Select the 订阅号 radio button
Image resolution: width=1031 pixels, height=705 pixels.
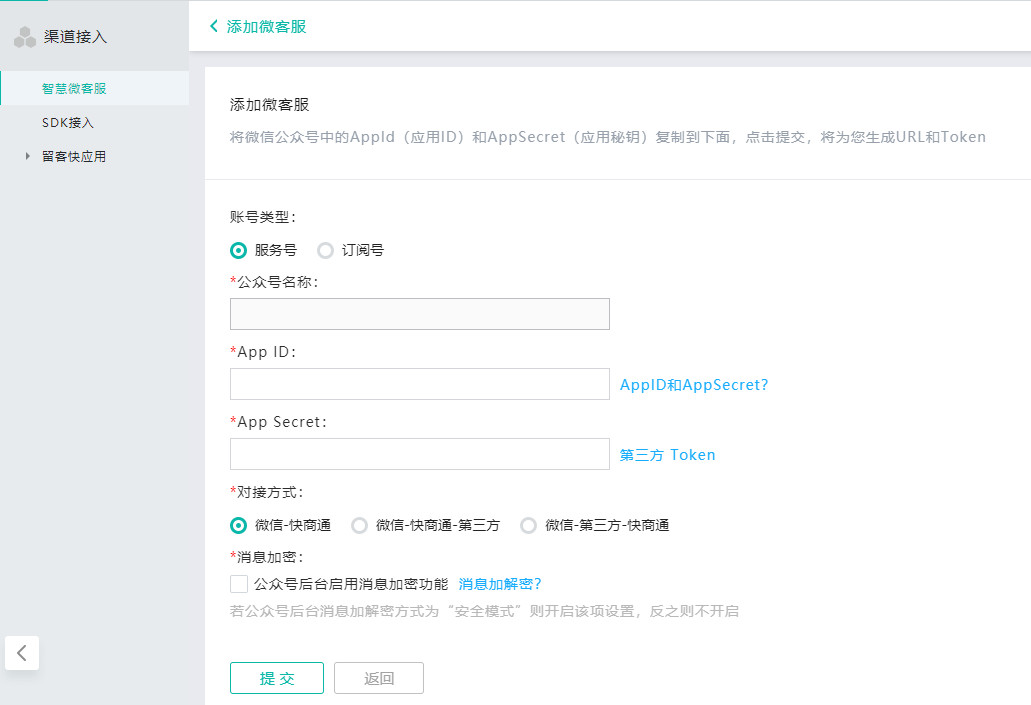(x=324, y=250)
